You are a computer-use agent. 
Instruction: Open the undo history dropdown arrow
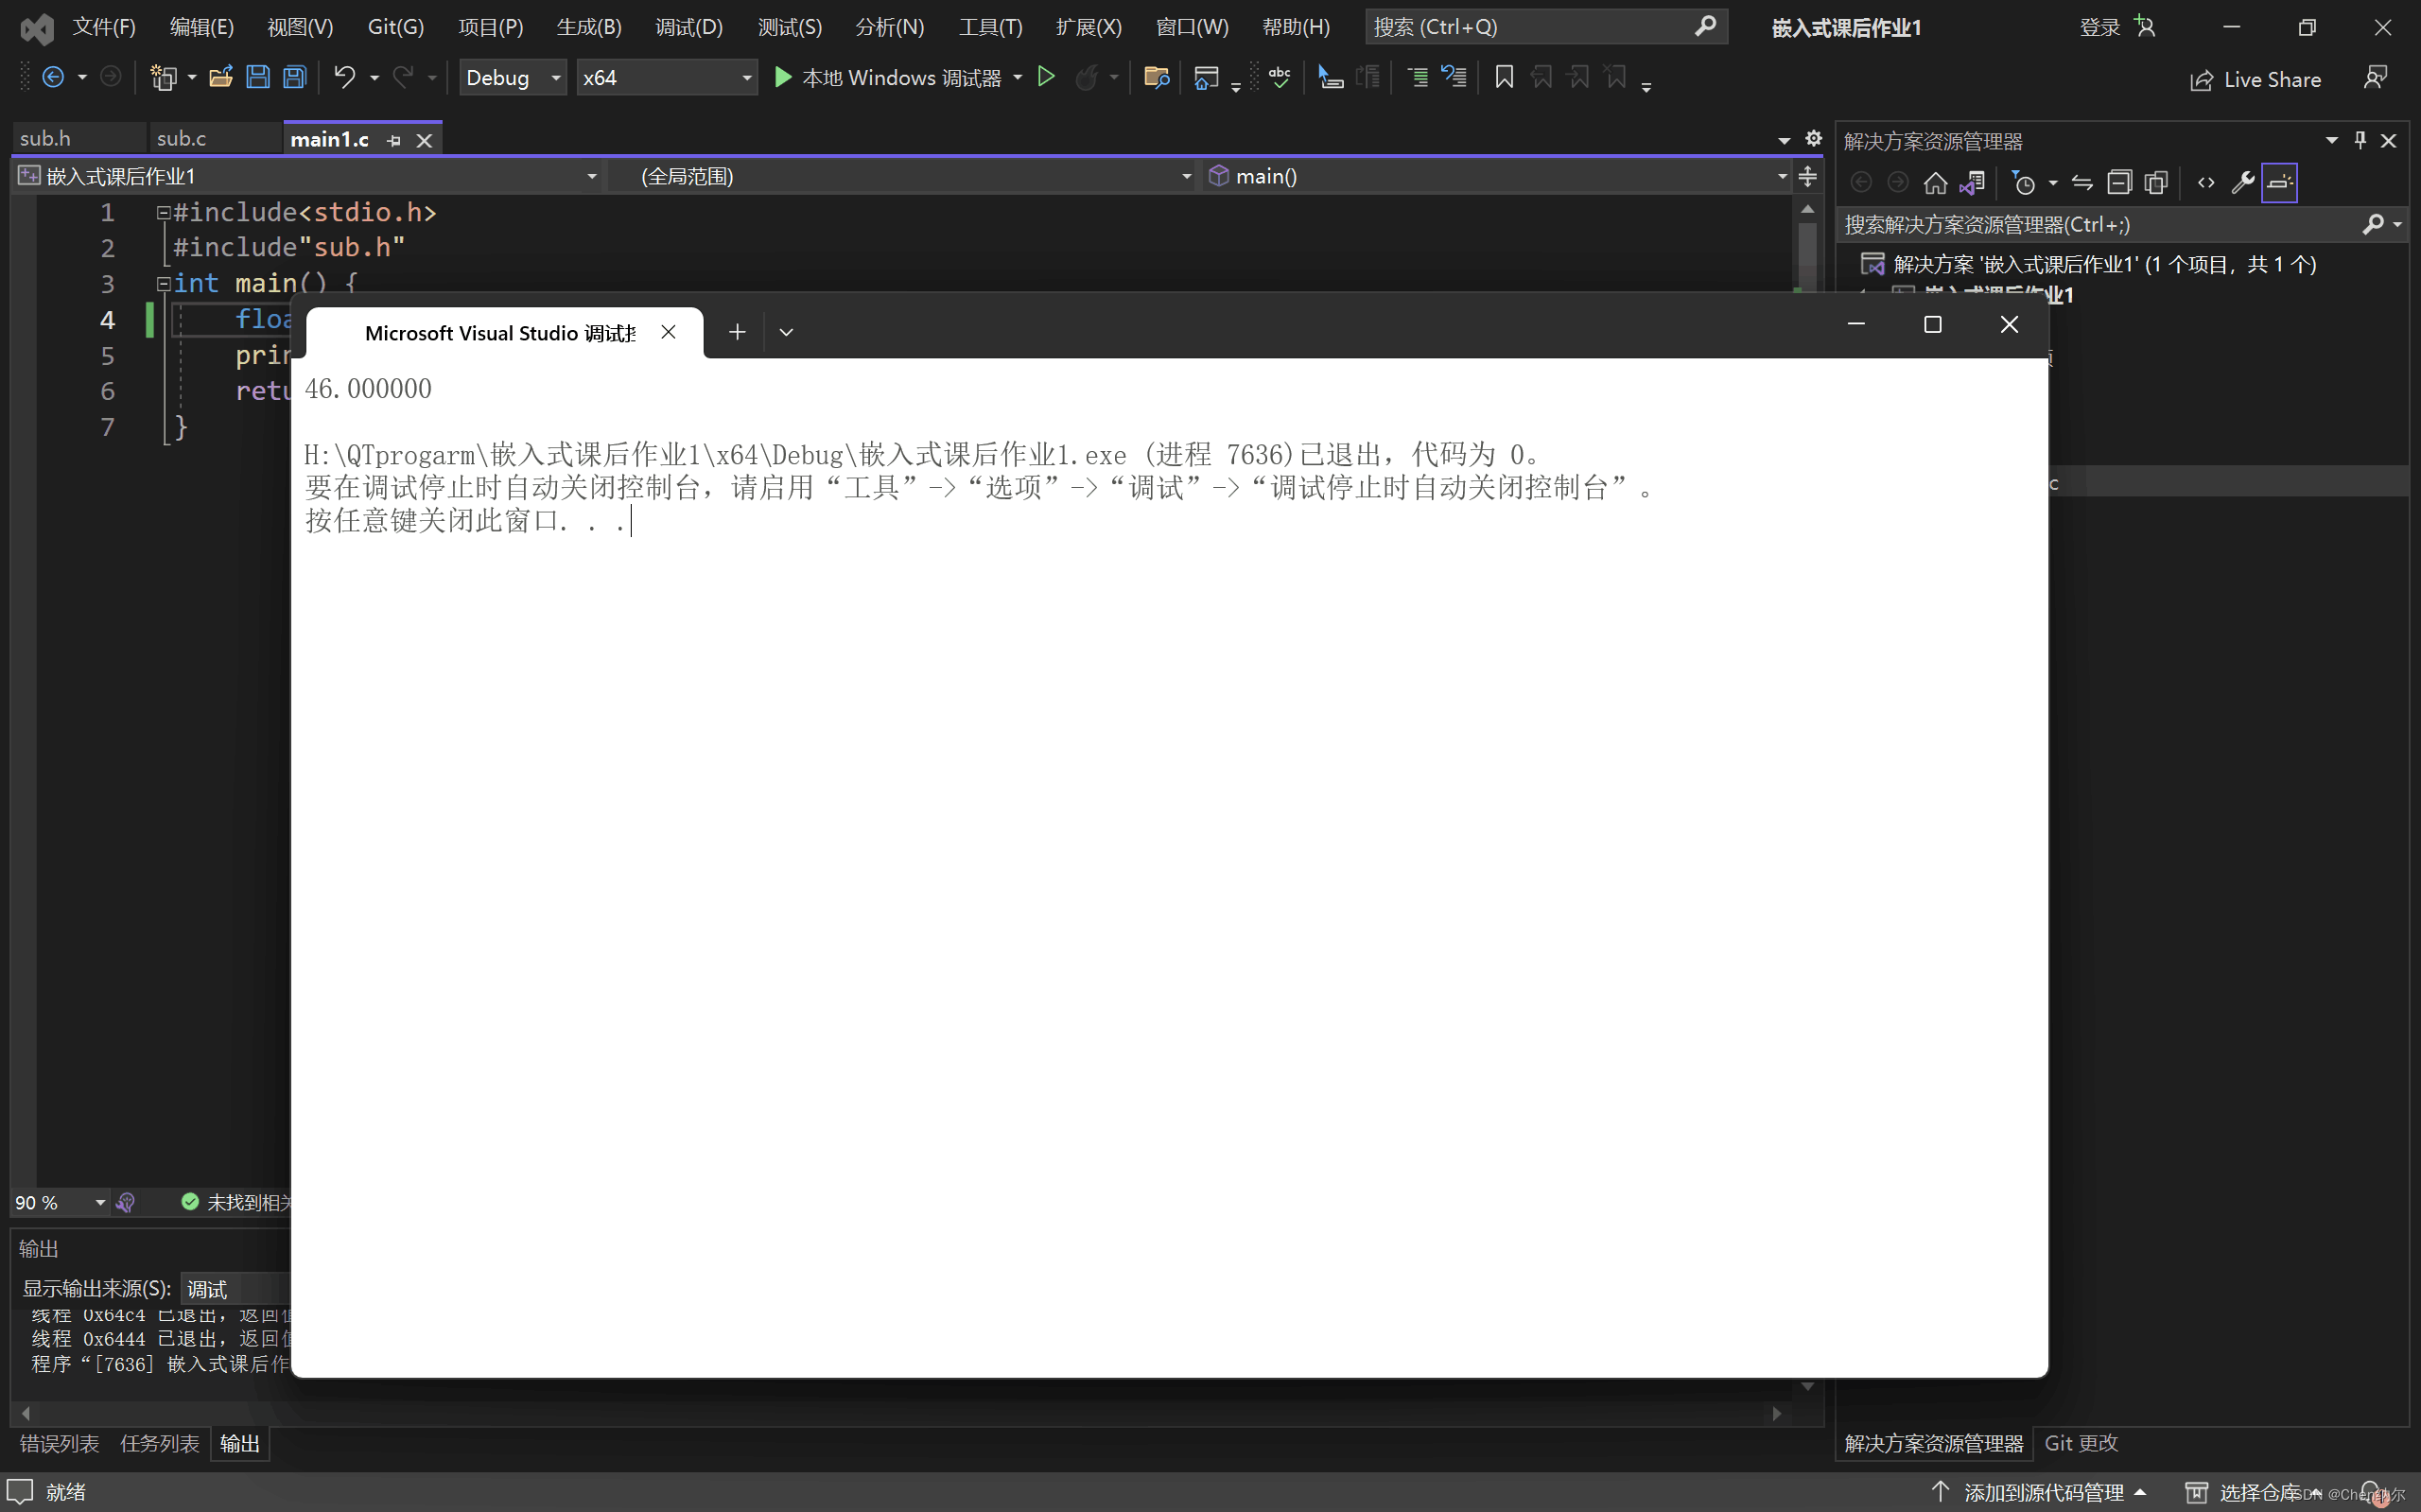[374, 77]
